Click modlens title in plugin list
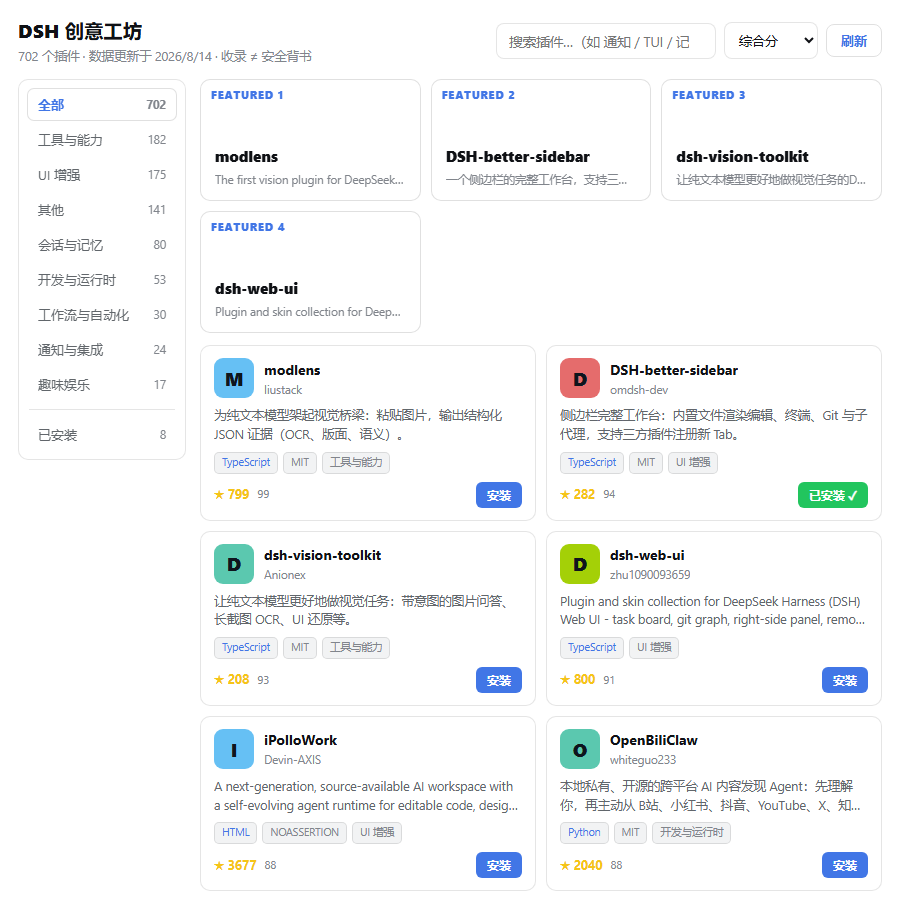 tap(292, 370)
